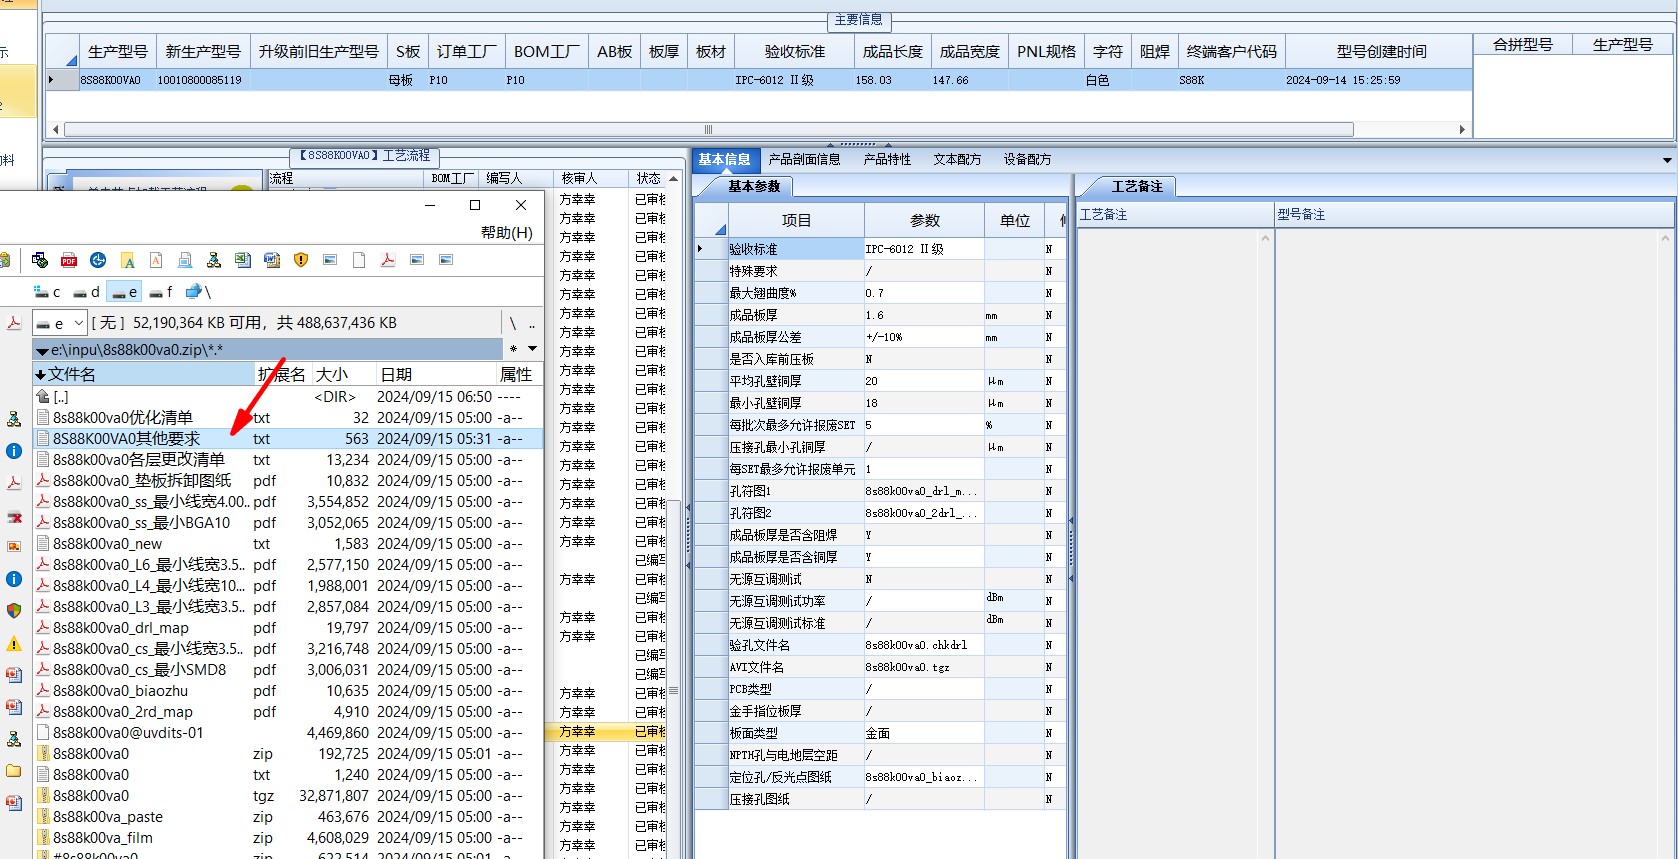Select the 工艺备注 sub-tab
Screen dimensions: 1678x859
(1138, 186)
